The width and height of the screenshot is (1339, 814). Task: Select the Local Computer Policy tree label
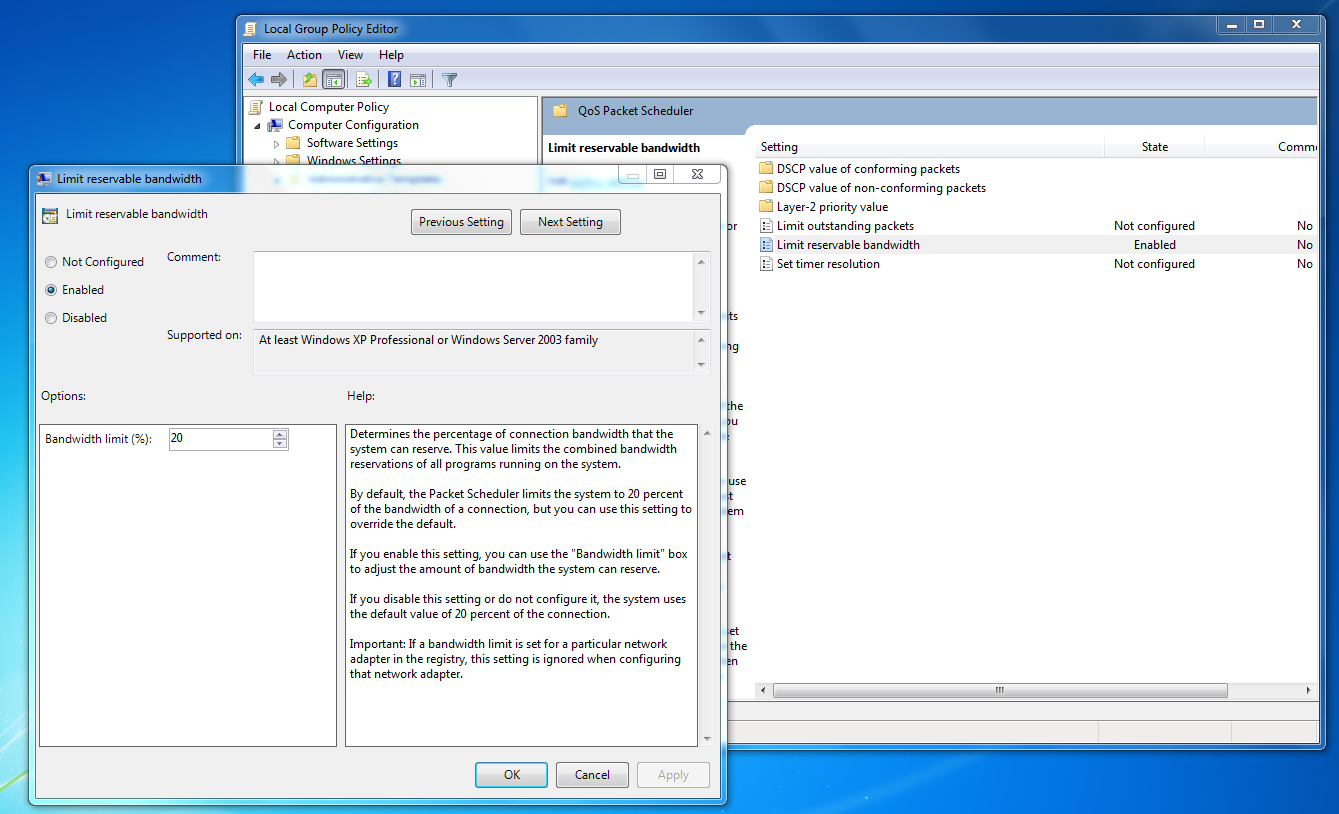[x=329, y=107]
